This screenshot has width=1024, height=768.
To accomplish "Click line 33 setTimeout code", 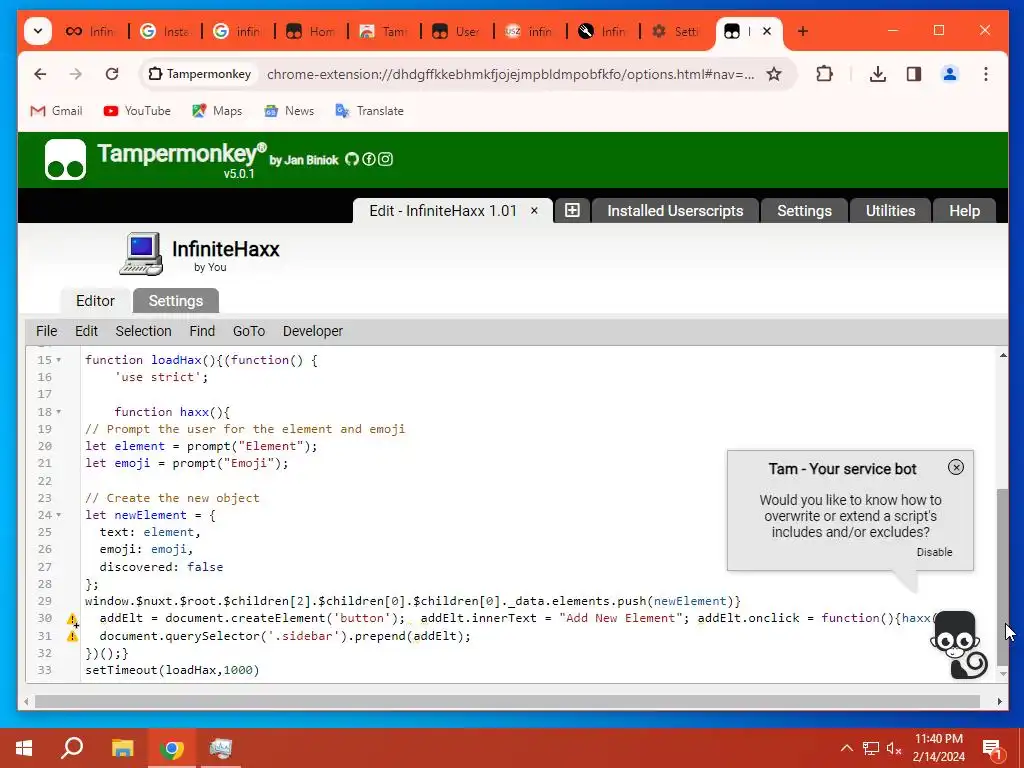I will tap(172, 671).
